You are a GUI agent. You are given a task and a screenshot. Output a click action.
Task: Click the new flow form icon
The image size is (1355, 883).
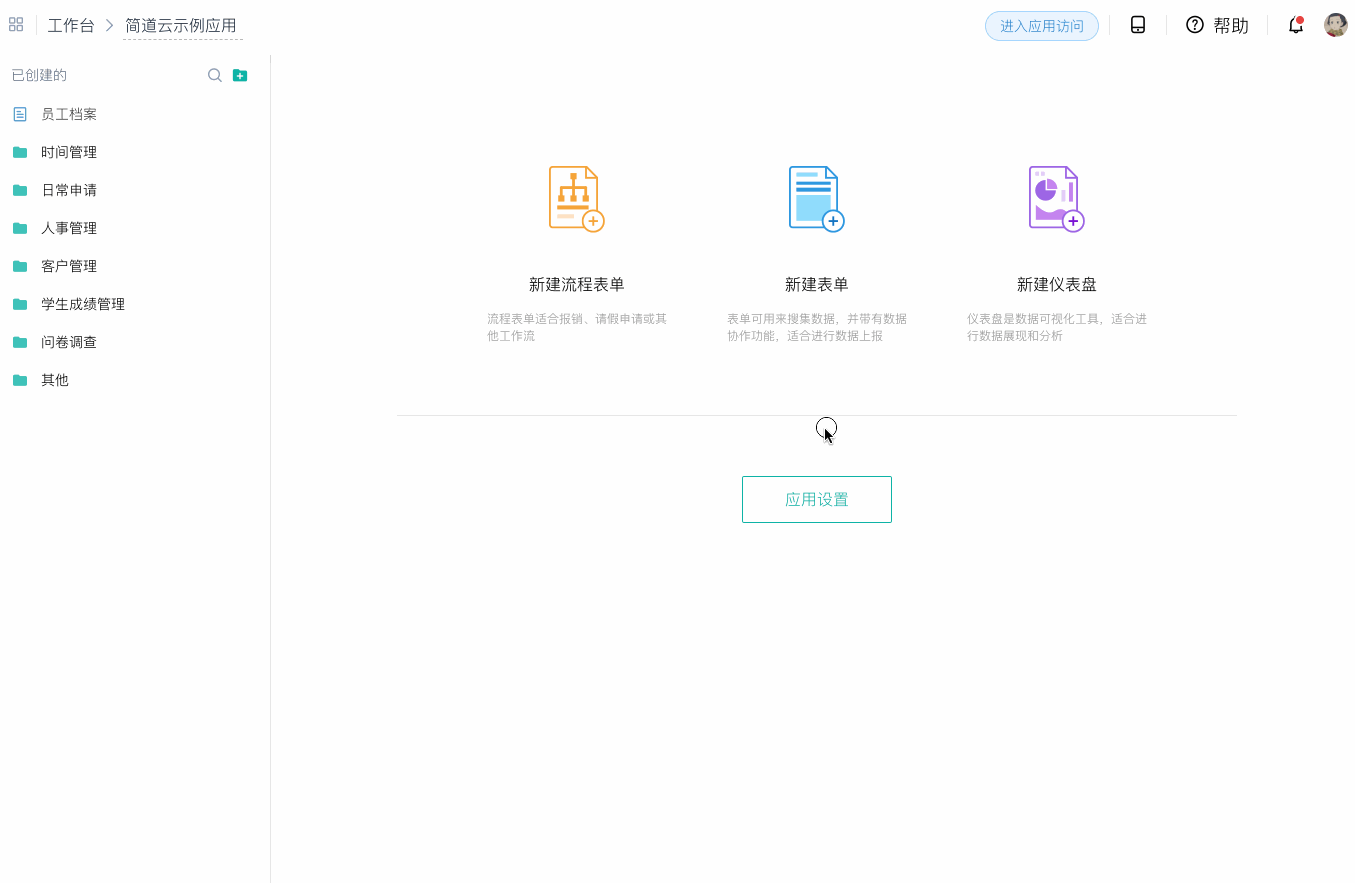577,199
